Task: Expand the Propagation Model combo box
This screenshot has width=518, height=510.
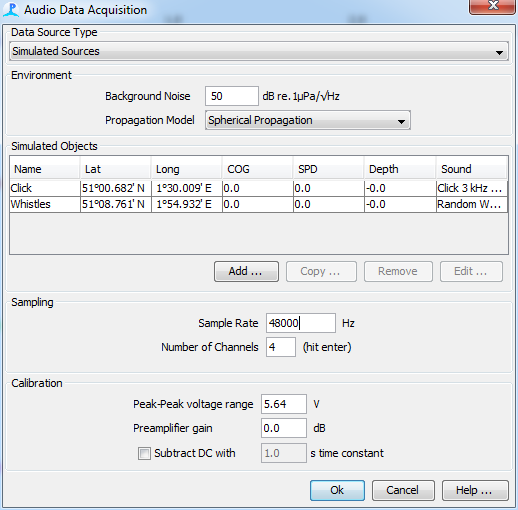Action: click(308, 120)
